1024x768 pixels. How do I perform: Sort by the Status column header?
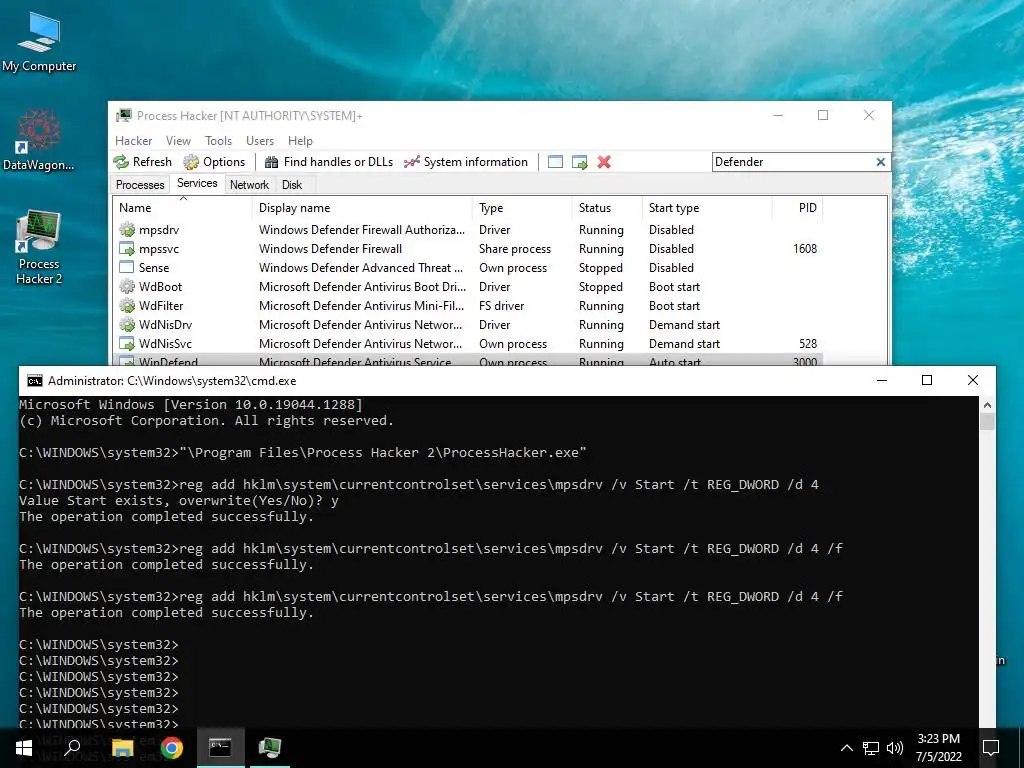(x=607, y=208)
